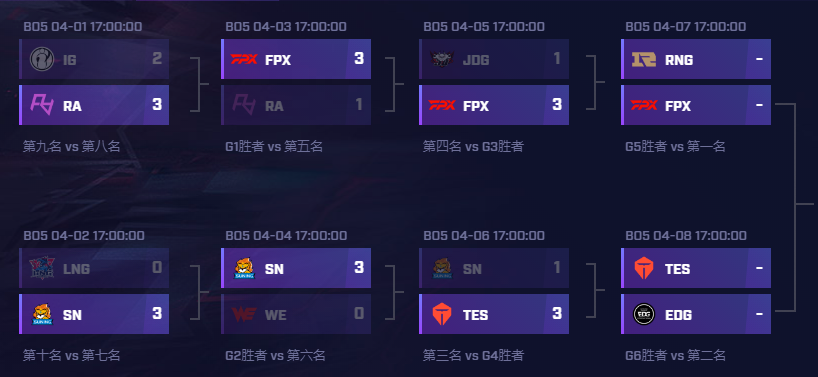Screen dimensions: 818x377
Task: Click the FPX score 3 in the 04-05 match
Action: pyautogui.click(x=557, y=105)
